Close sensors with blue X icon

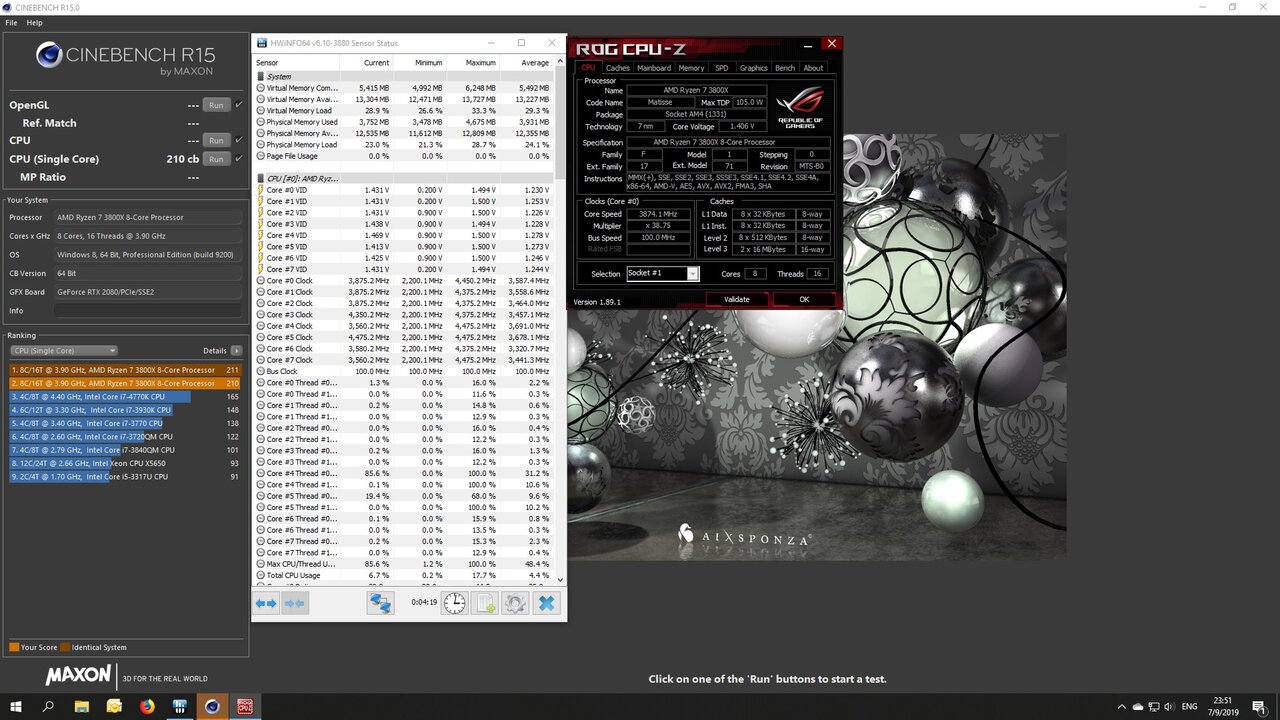click(546, 603)
